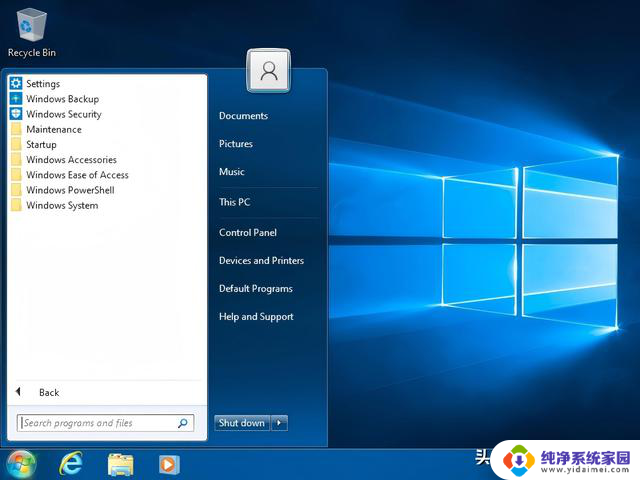The height and width of the screenshot is (480, 640).
Task: Click the Search programs and files box
Action: [105, 423]
